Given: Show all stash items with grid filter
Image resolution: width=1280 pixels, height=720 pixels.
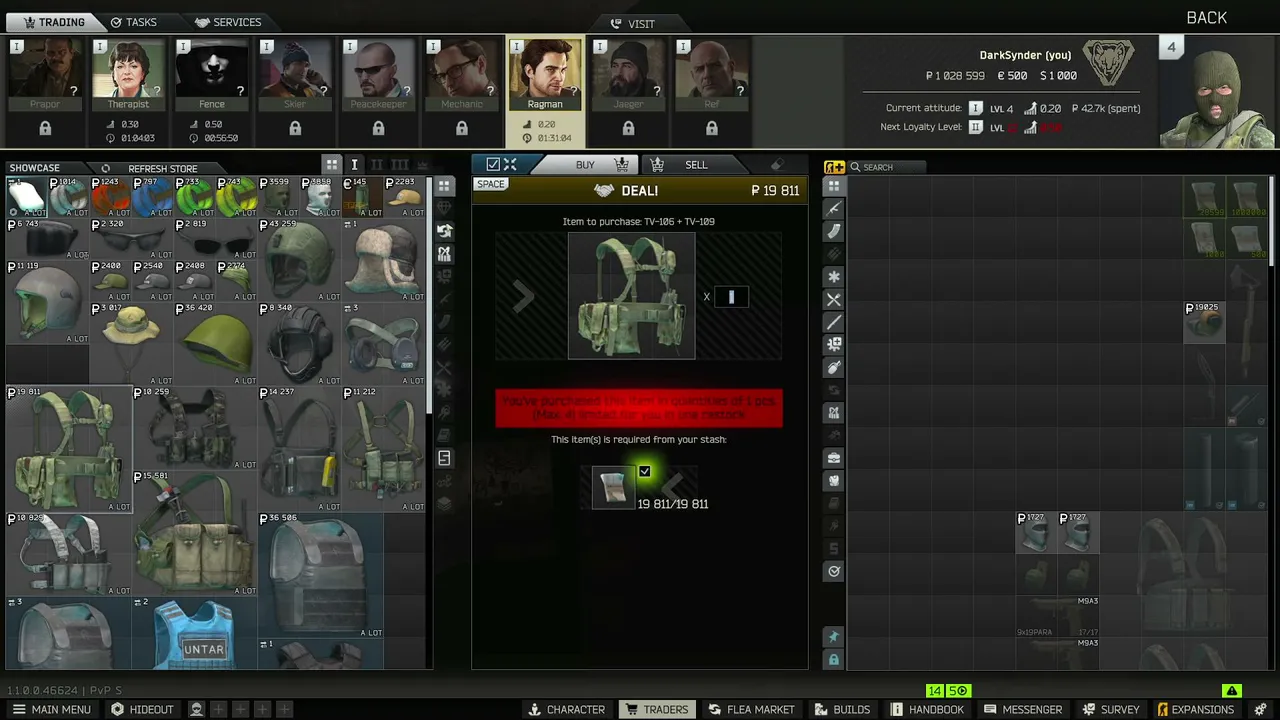Looking at the screenshot, I should coord(834,186).
